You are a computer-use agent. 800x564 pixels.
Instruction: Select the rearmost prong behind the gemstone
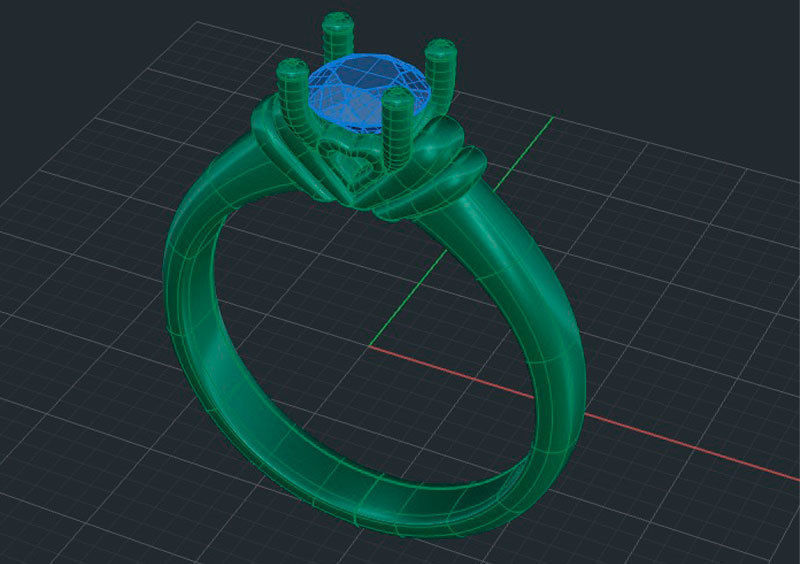[x=337, y=38]
